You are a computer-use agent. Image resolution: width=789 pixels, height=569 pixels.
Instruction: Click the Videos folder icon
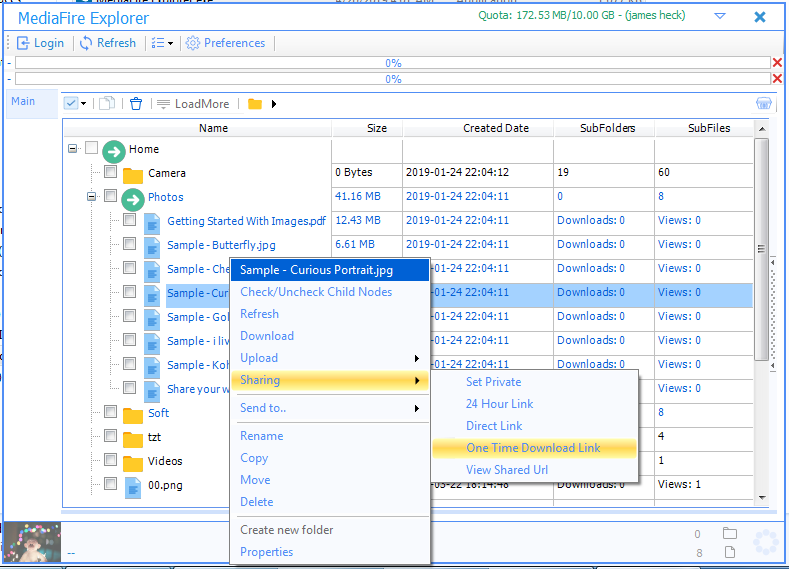[133, 463]
